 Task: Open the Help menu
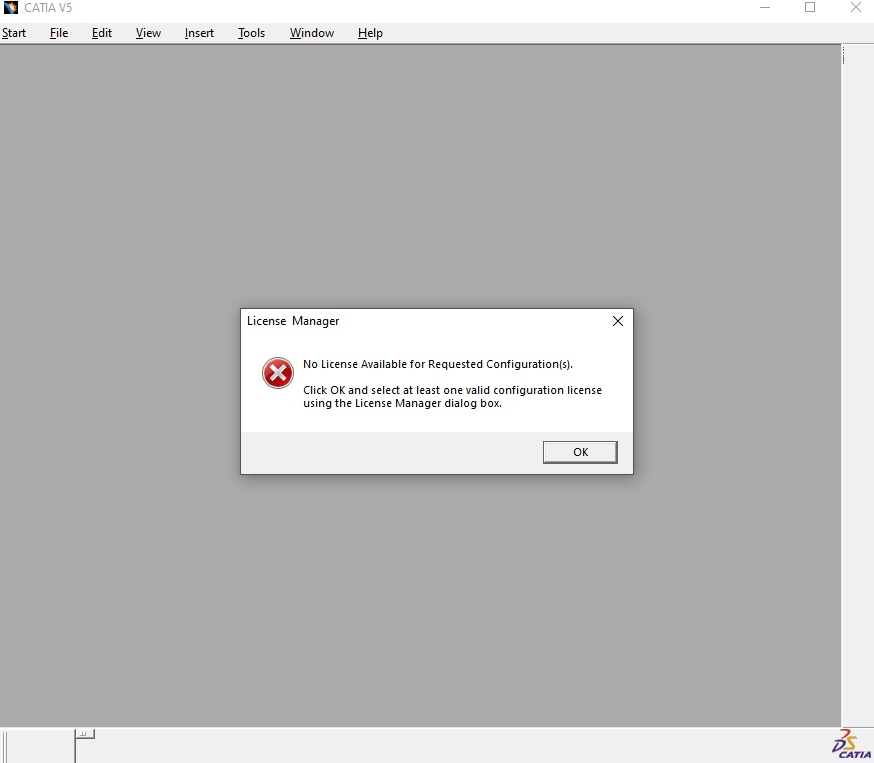coord(370,33)
